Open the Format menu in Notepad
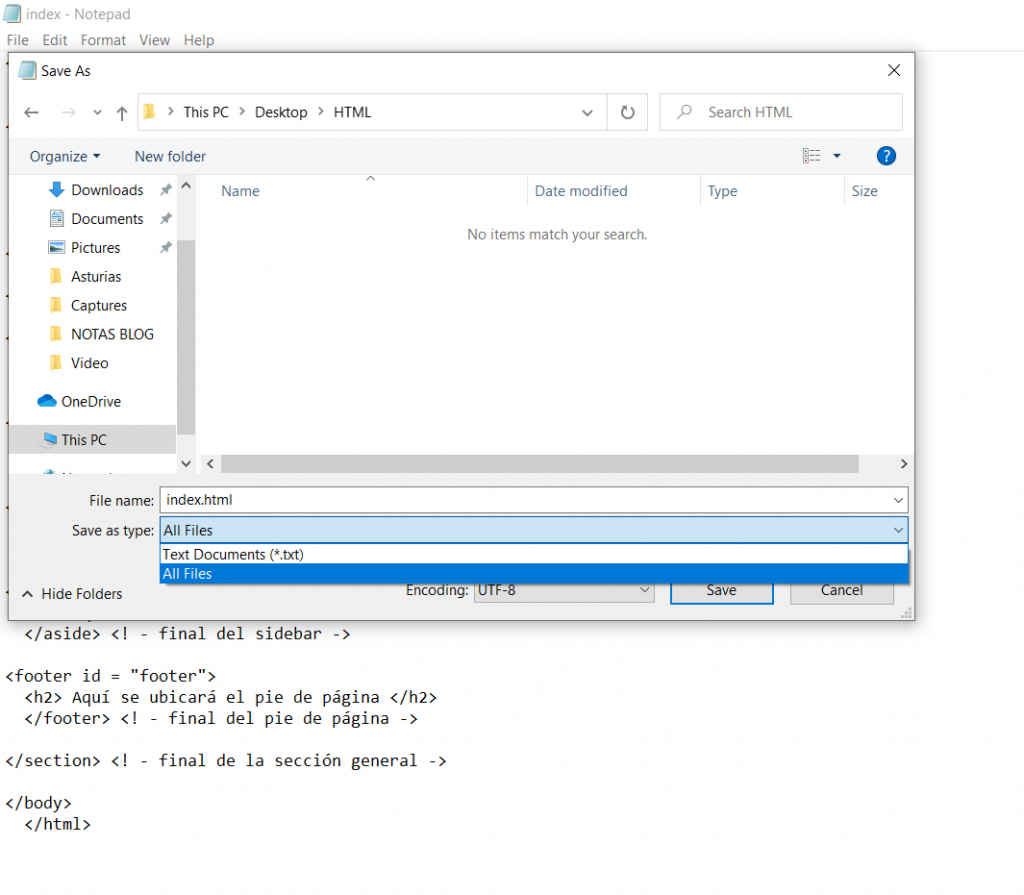The image size is (1024, 895). (103, 40)
